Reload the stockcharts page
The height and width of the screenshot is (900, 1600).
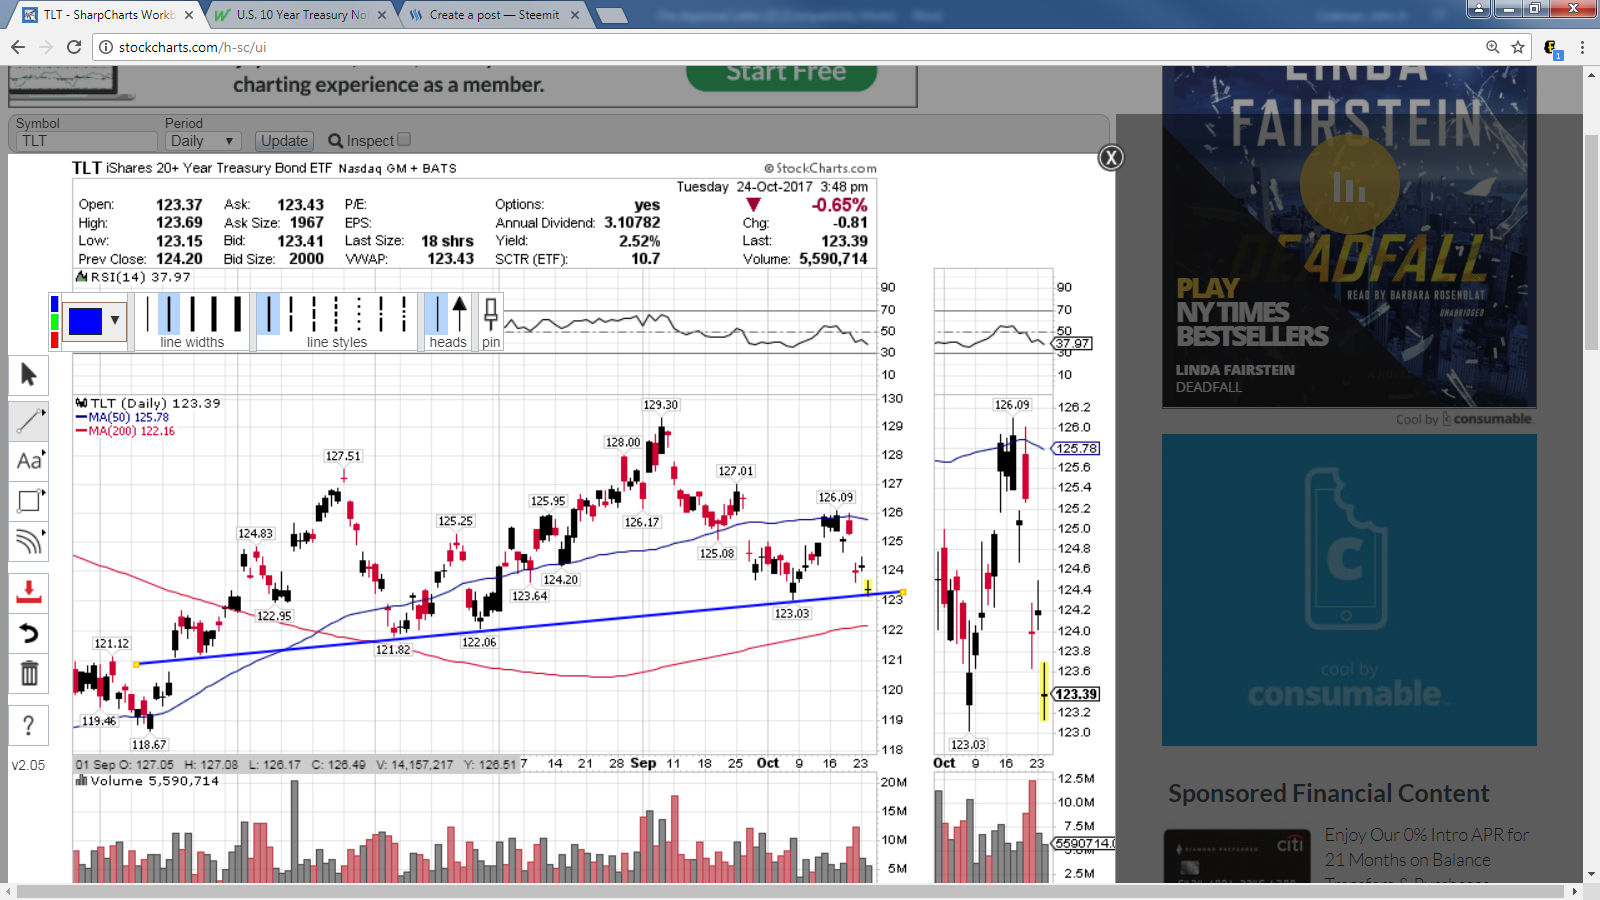click(73, 47)
